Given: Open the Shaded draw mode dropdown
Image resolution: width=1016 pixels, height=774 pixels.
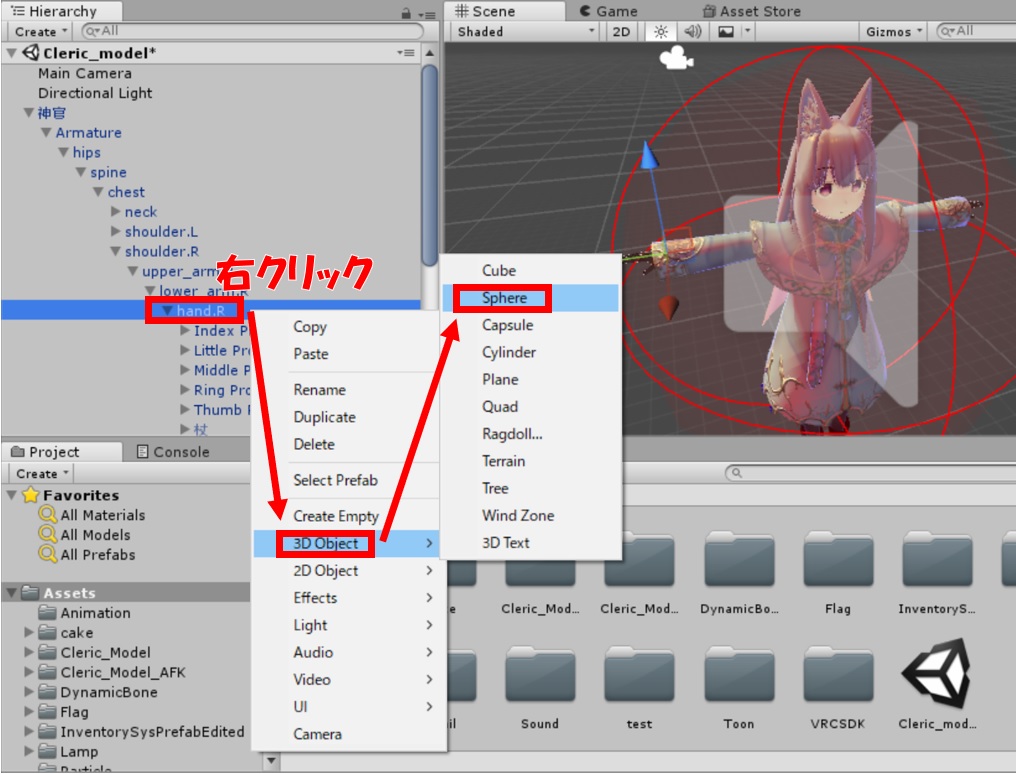Looking at the screenshot, I should (525, 32).
